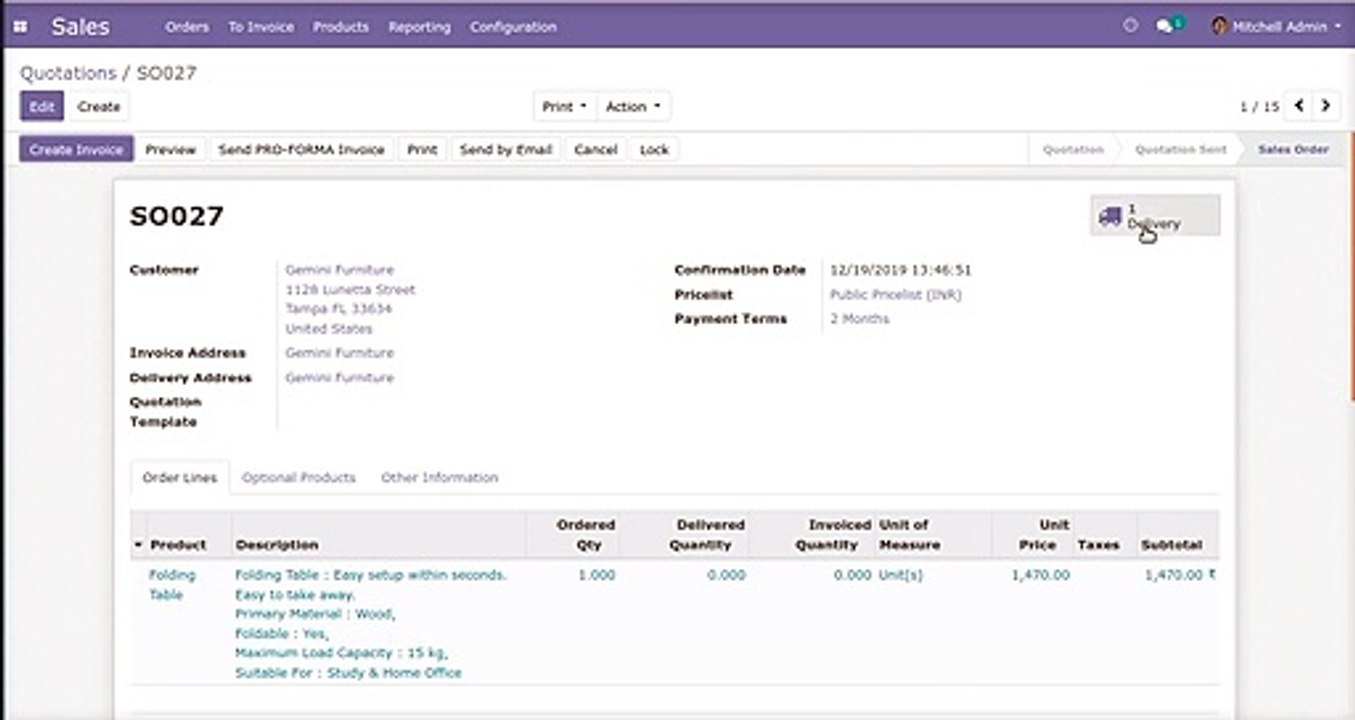Click Subtotal column header
Viewport: 1355px width, 720px height.
coord(1172,545)
